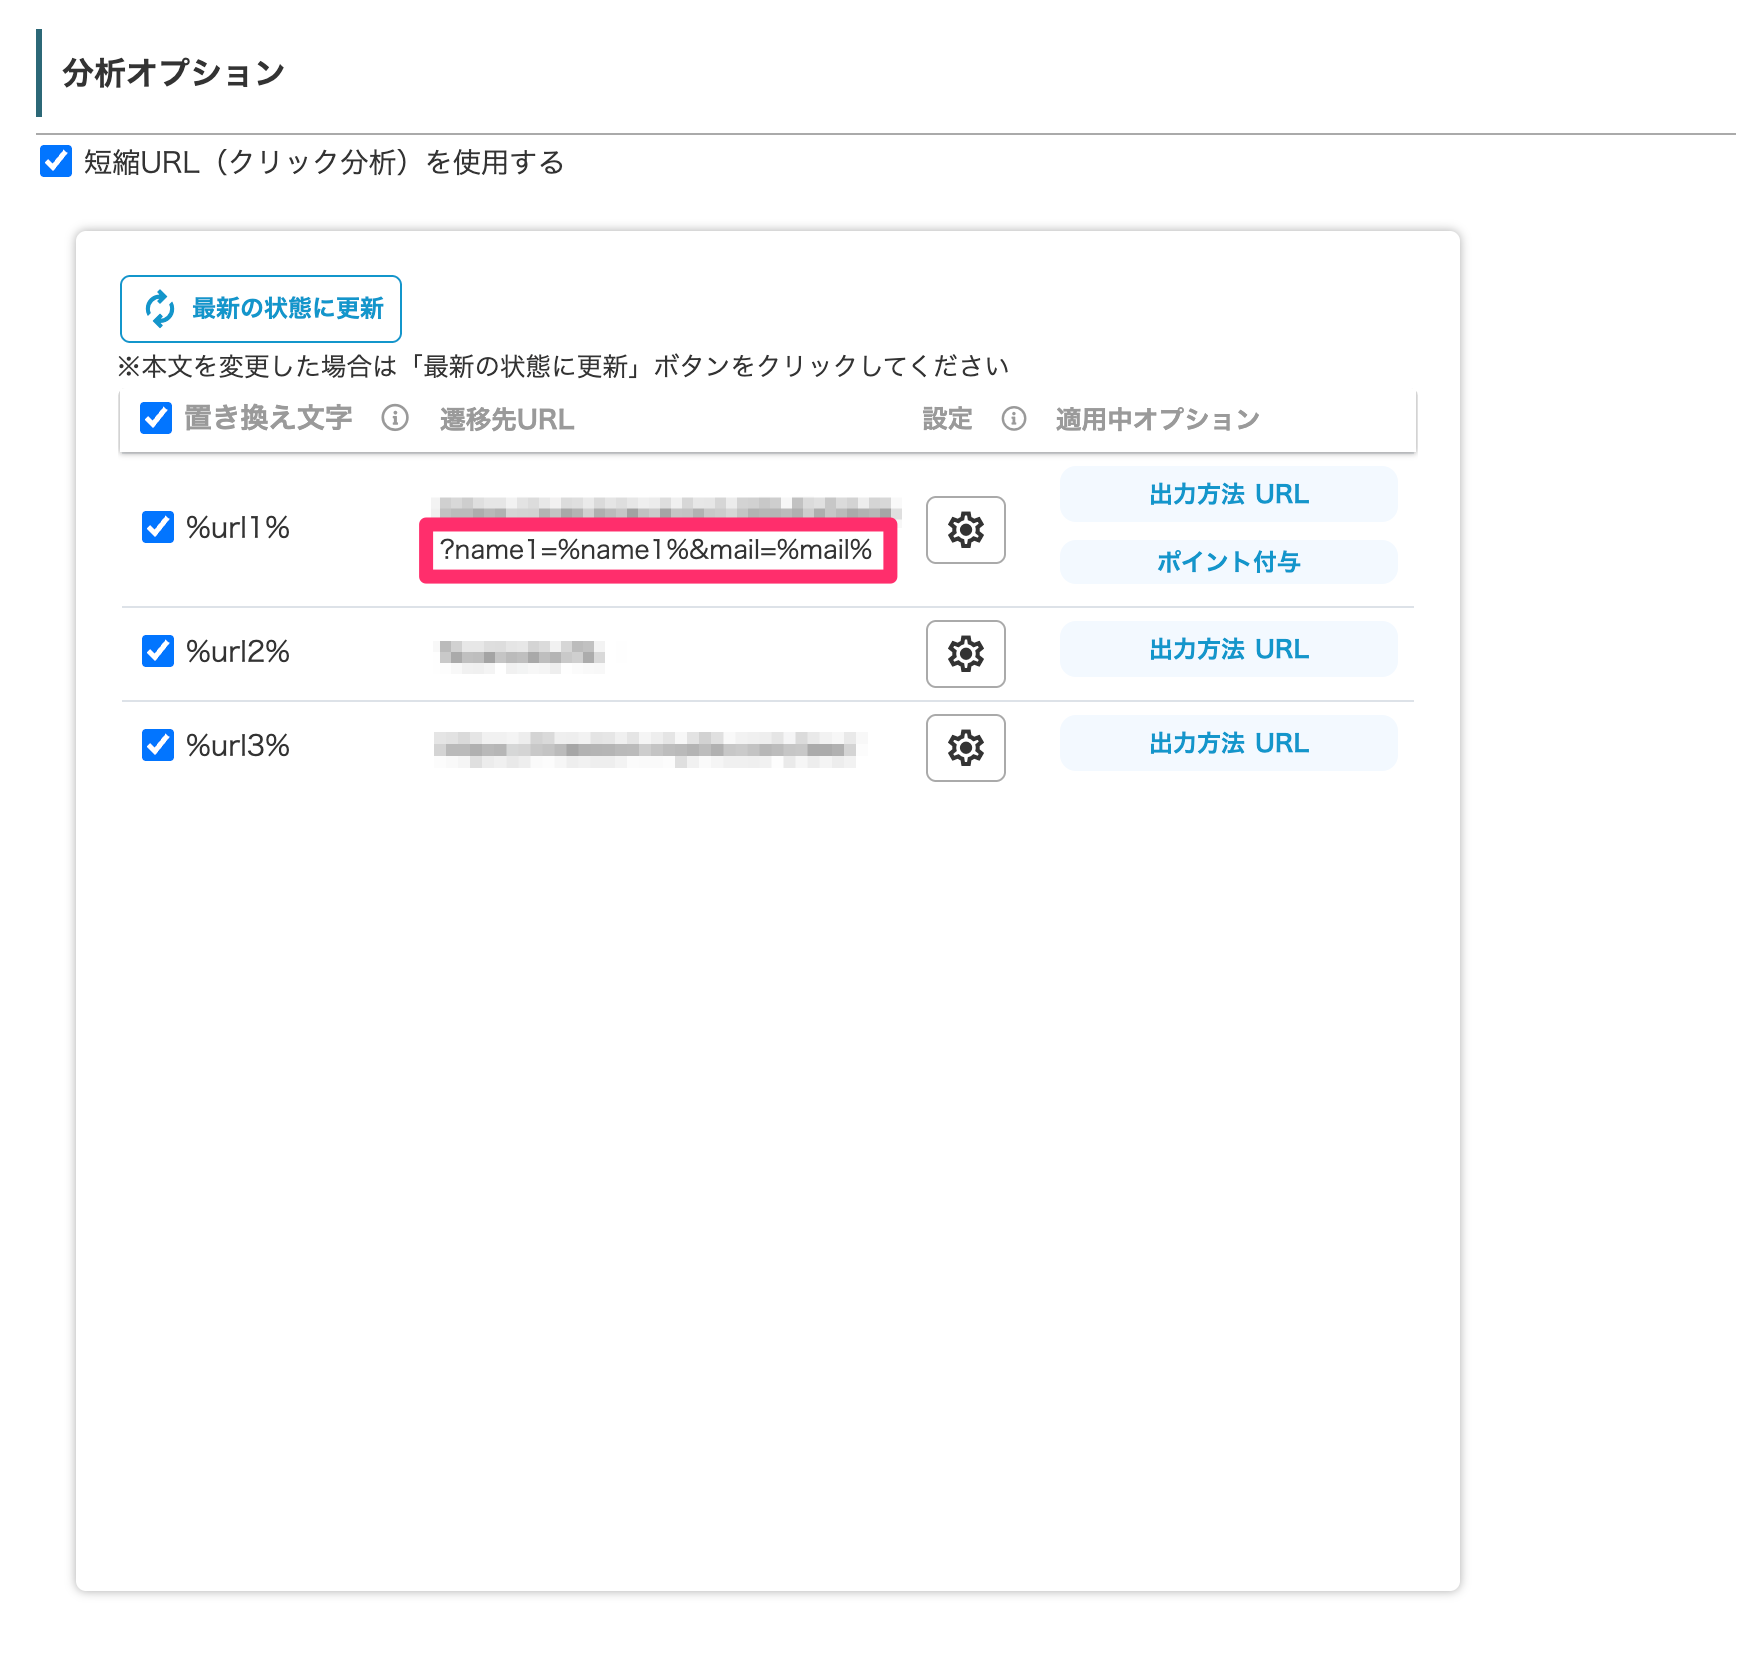Click 出力方法 URL option for %url1%
1760x1680 pixels.
1228,494
